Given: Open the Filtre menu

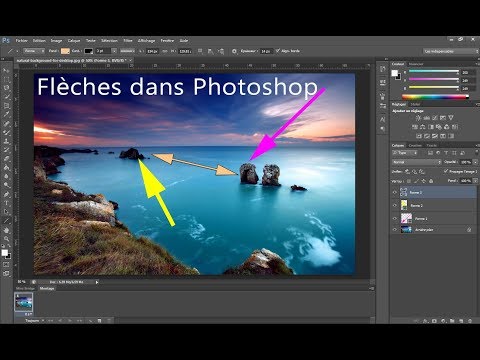Looking at the screenshot, I should coord(128,41).
